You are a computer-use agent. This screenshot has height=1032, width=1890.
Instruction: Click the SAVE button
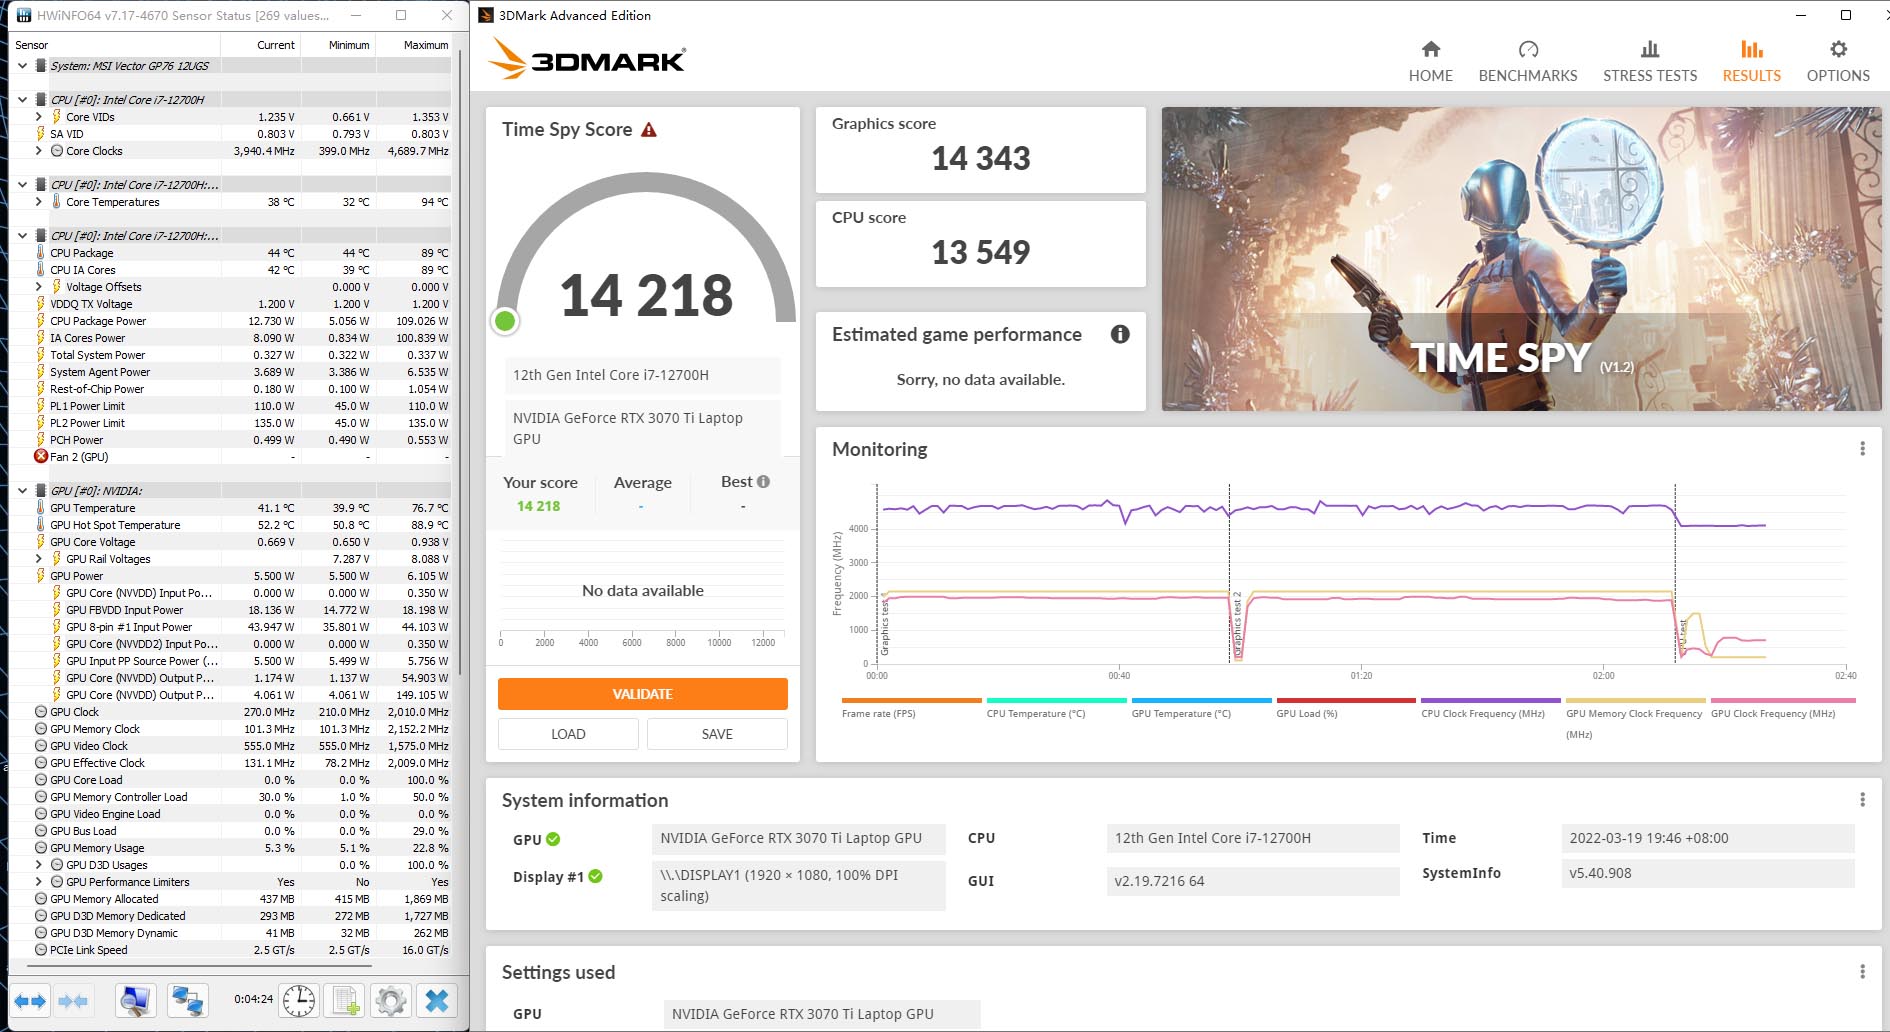717,734
